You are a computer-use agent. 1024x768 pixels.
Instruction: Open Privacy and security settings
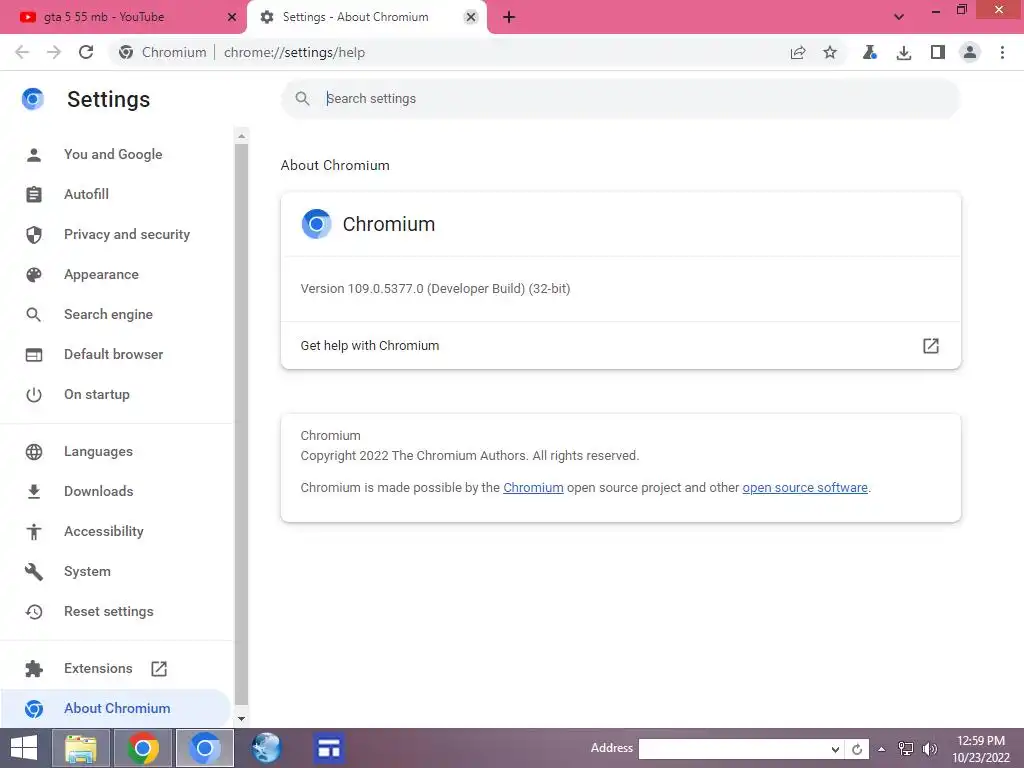point(127,234)
